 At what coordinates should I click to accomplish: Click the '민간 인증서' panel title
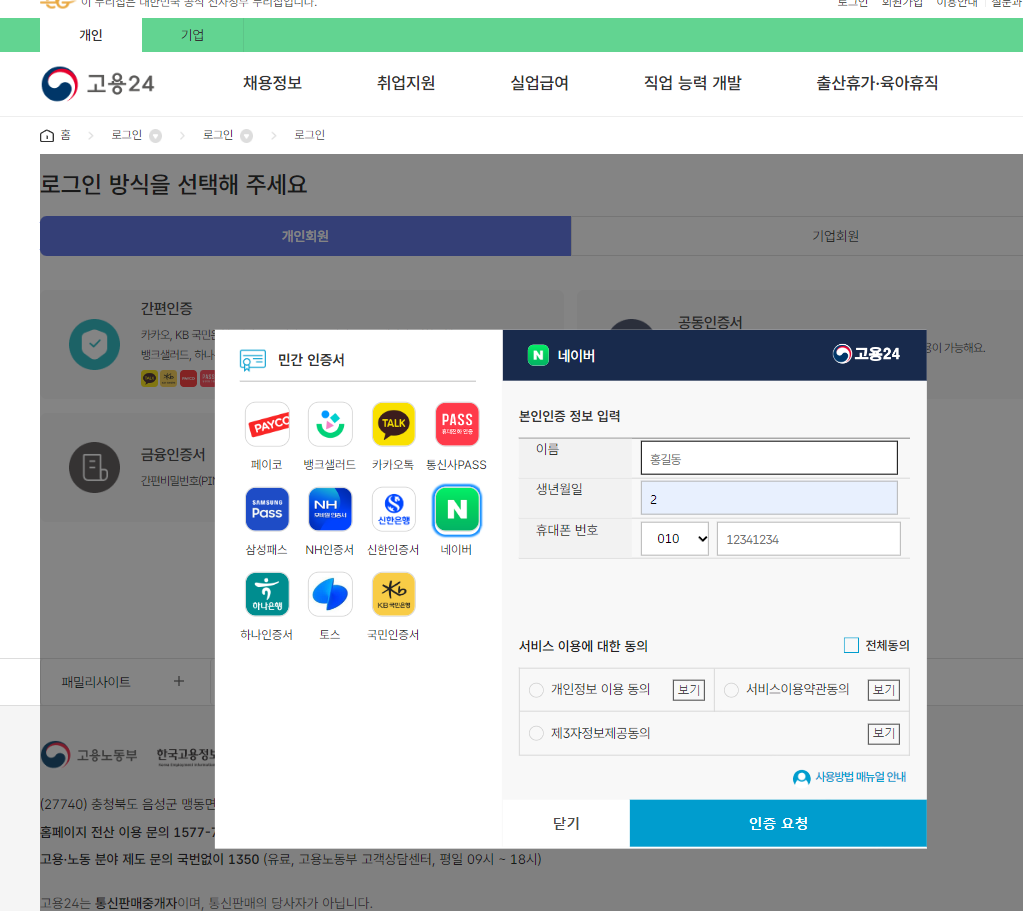coord(311,360)
